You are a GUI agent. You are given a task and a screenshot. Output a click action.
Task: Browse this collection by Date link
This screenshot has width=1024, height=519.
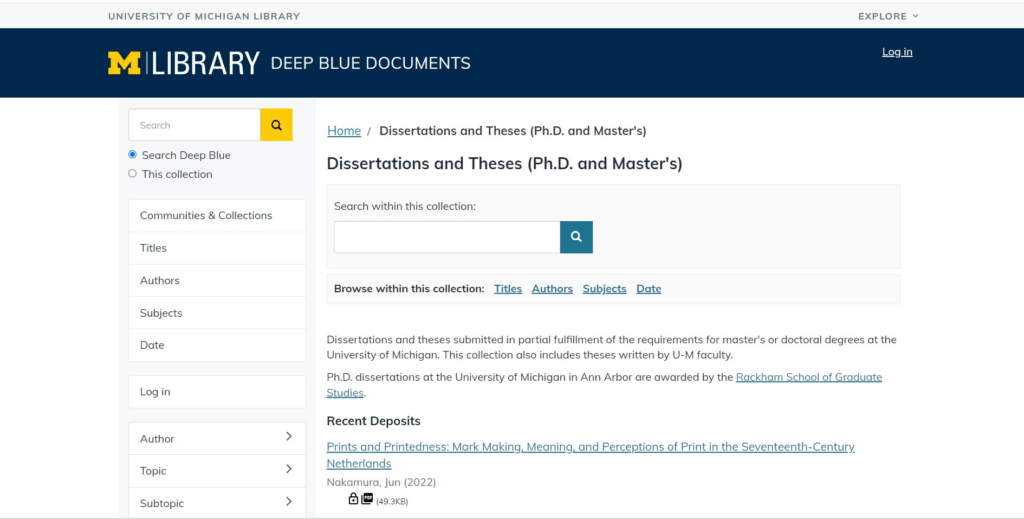click(648, 289)
